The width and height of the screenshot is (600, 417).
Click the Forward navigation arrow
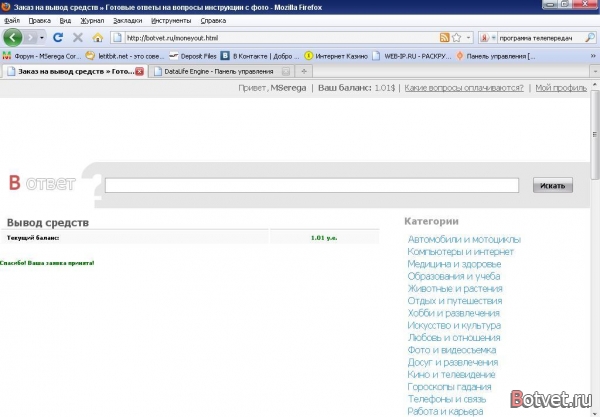[31, 37]
